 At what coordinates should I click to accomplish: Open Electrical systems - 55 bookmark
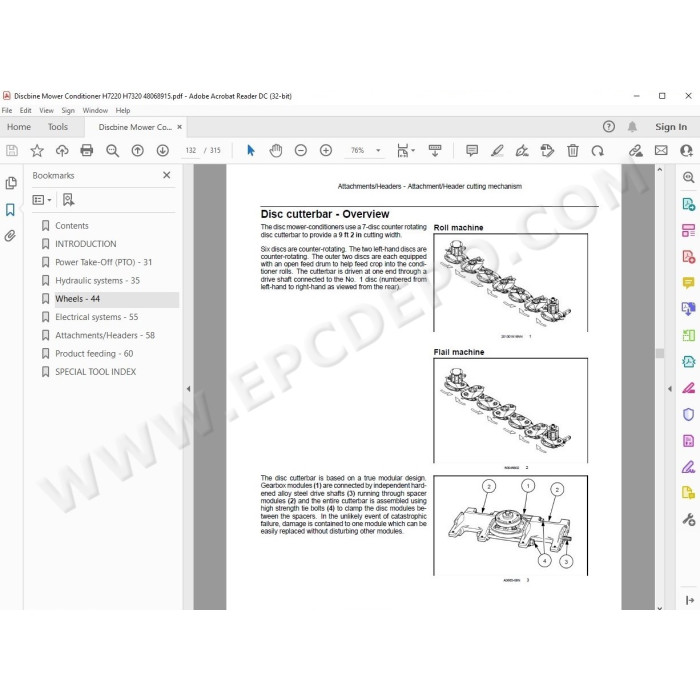coord(96,317)
